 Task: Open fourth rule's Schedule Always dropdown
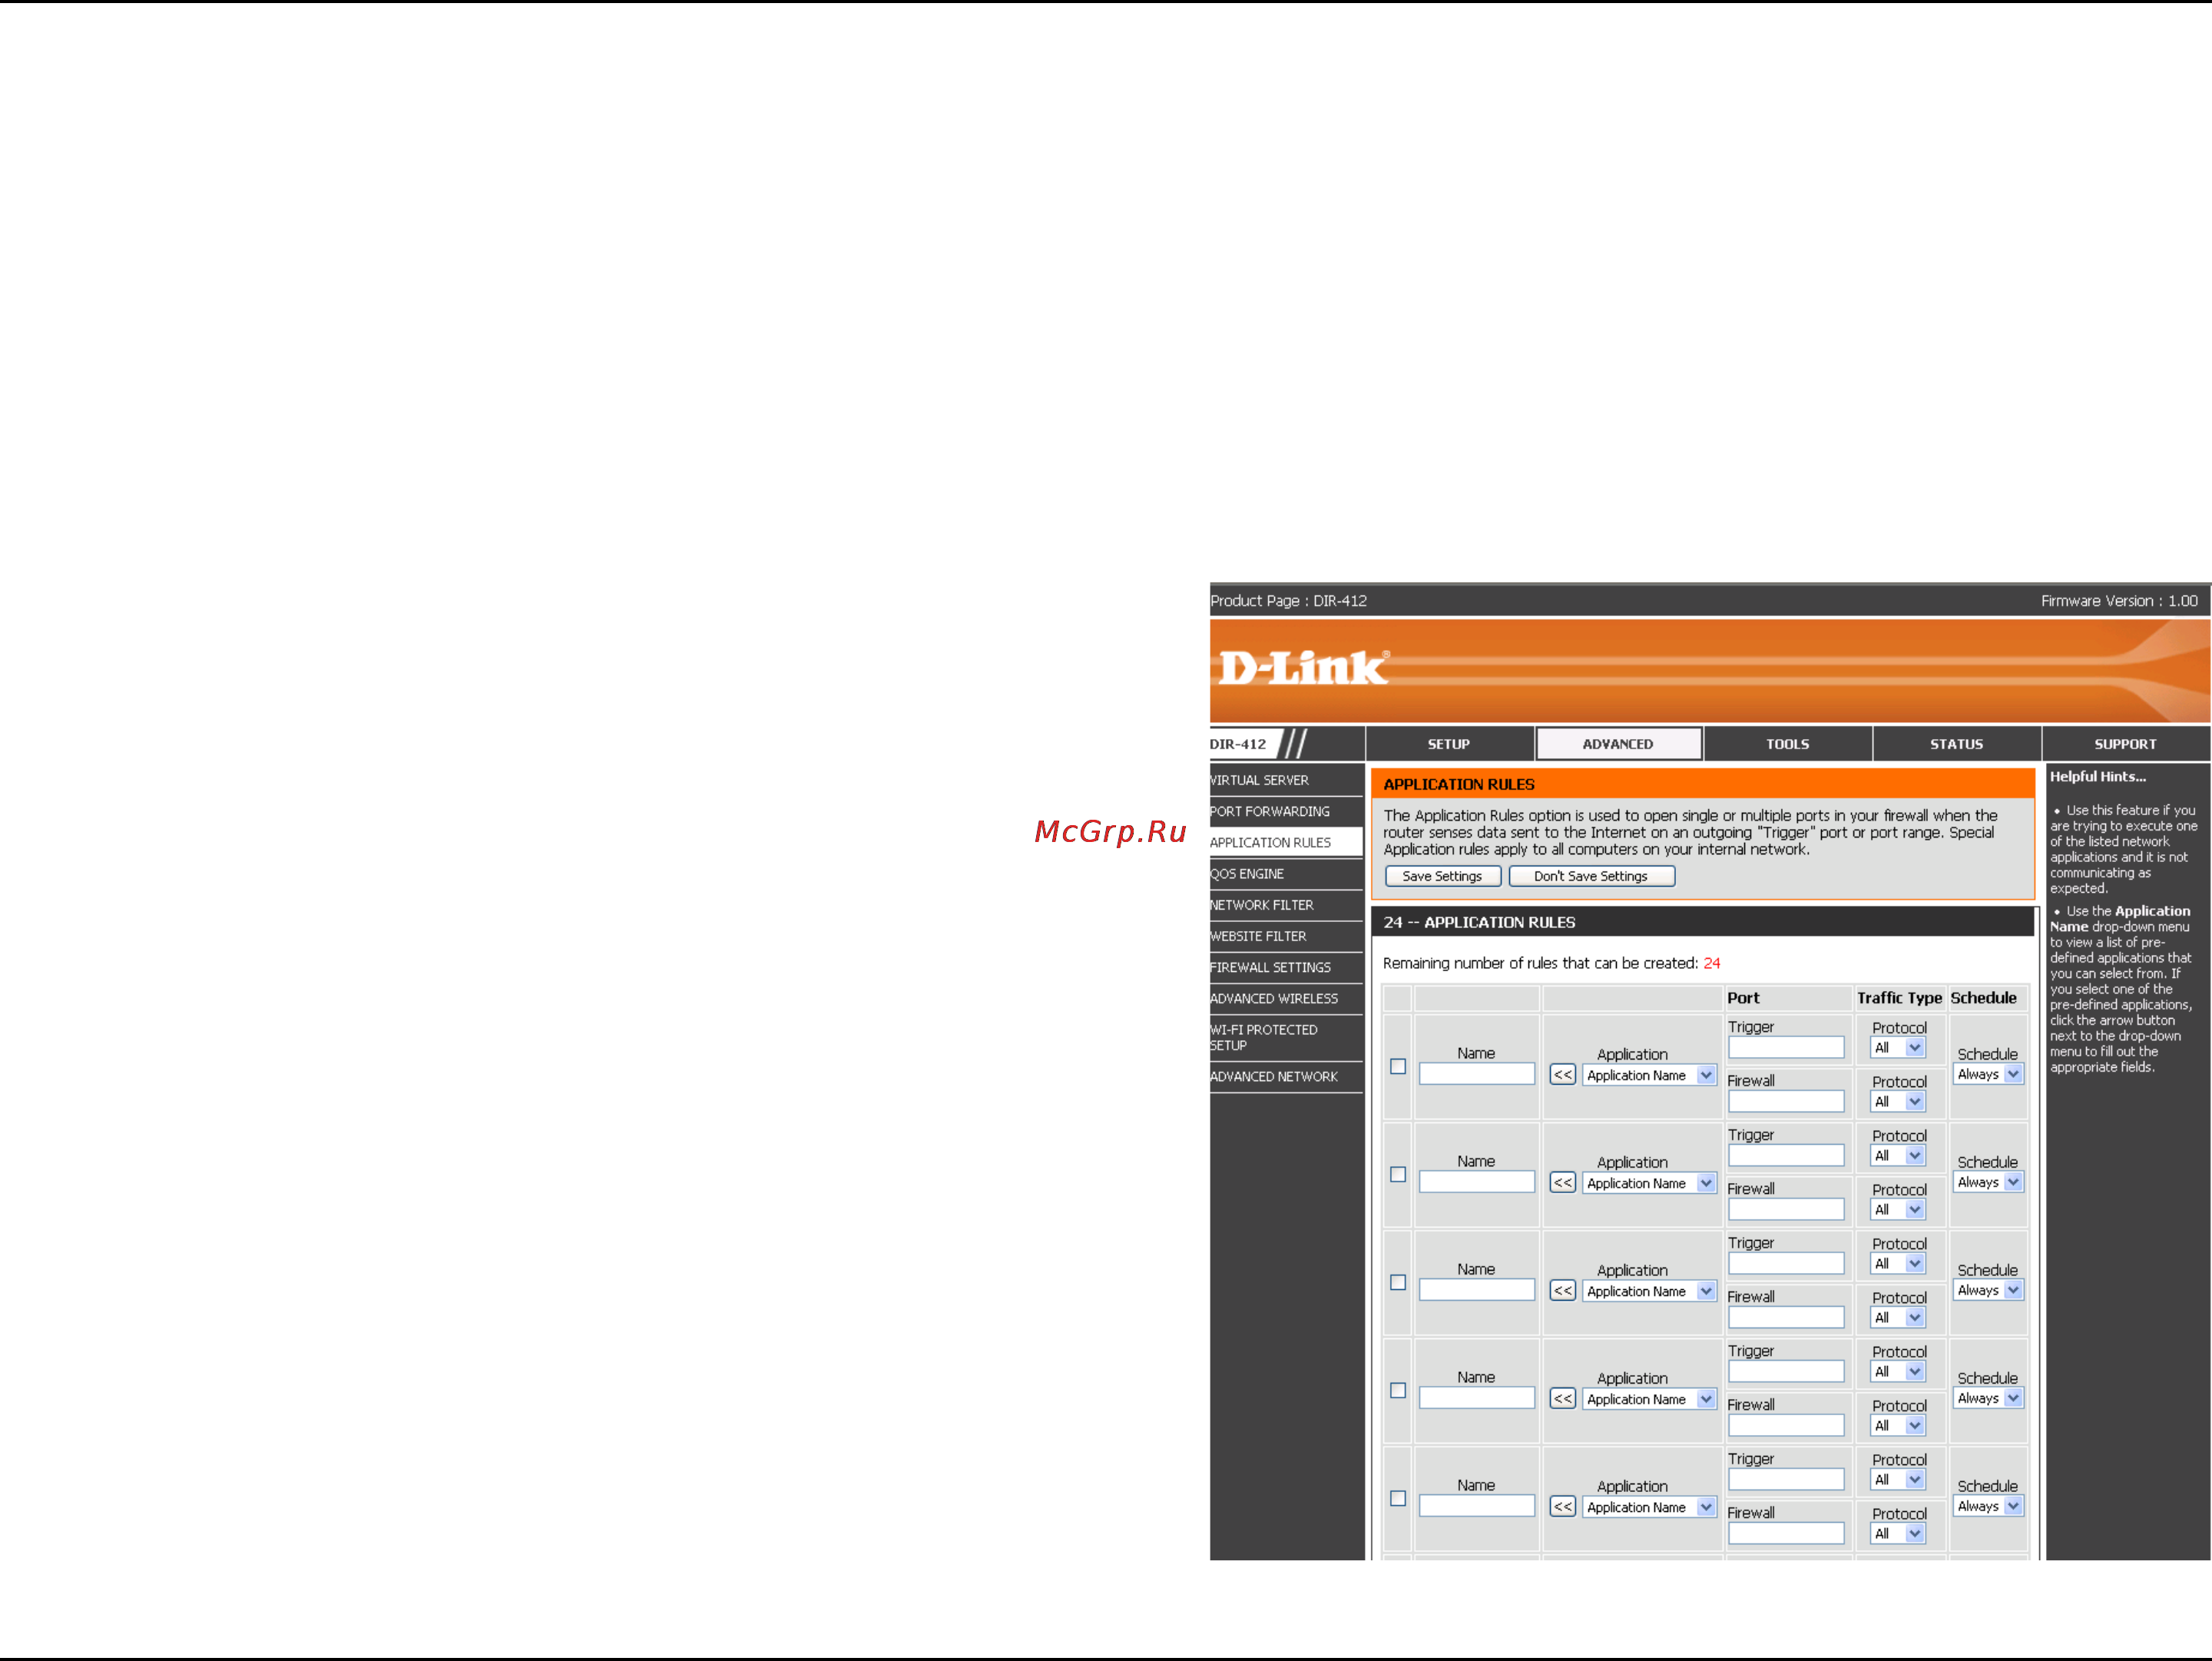1989,1398
